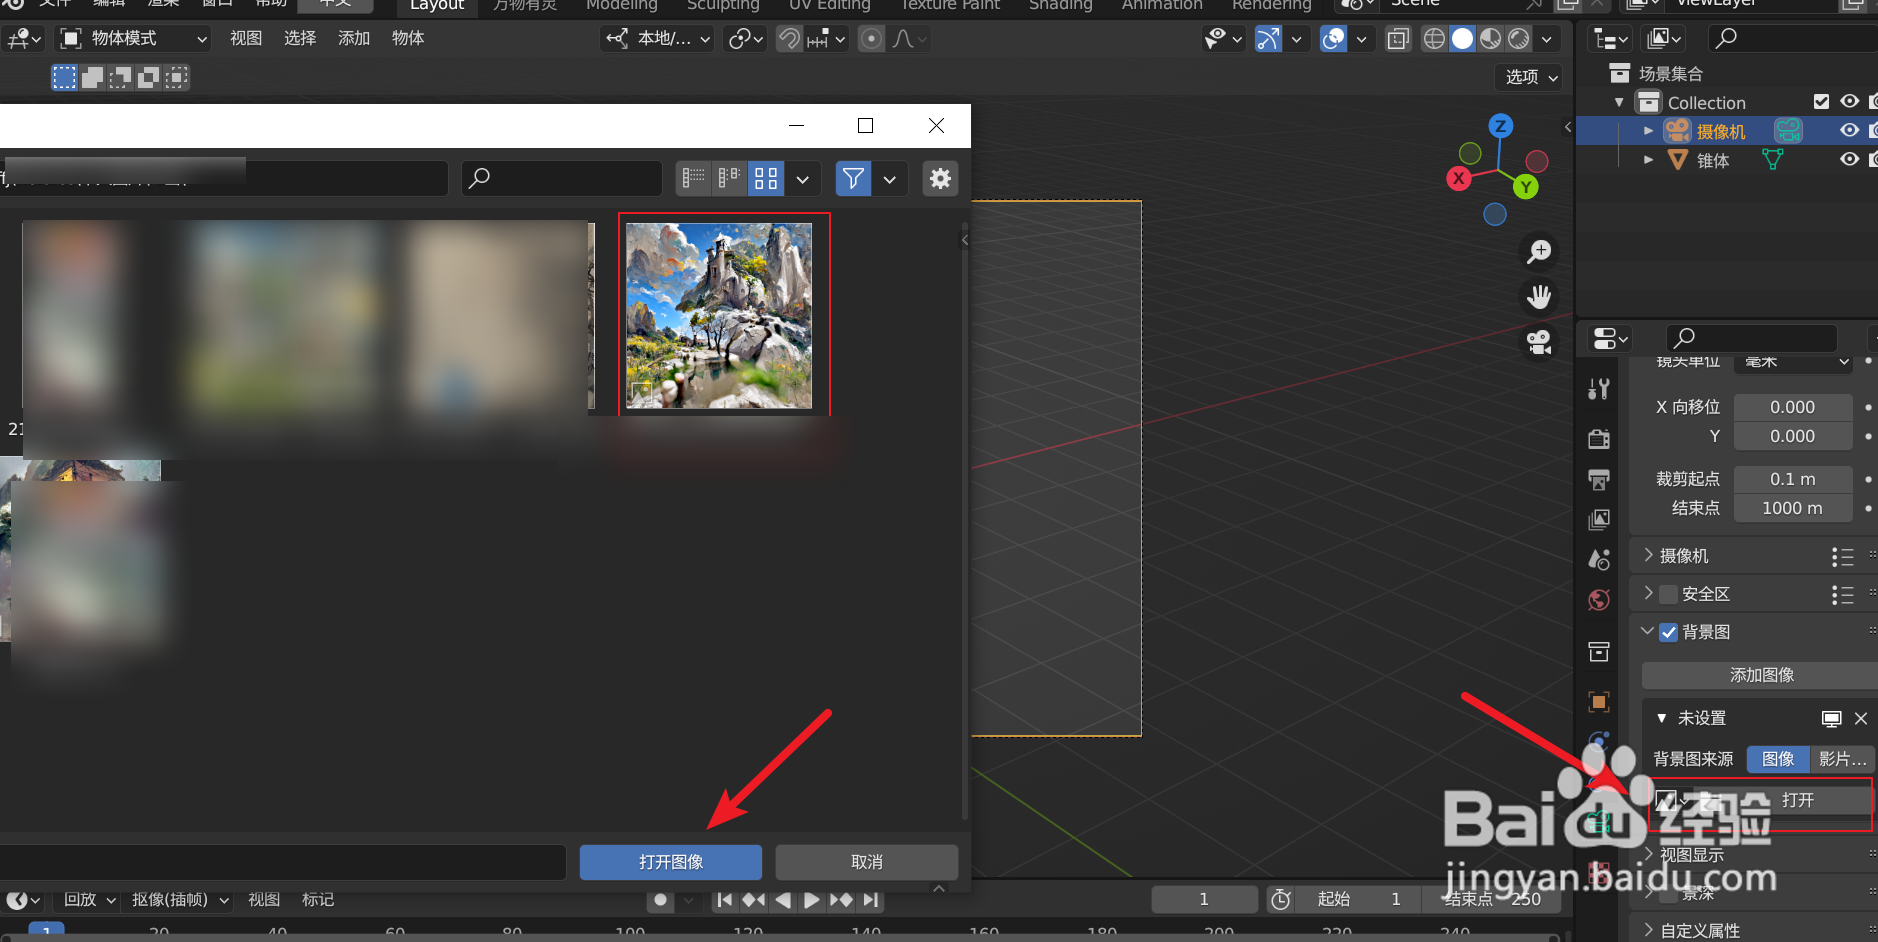1878x942 pixels.
Task: Open the Output properties tab
Action: [x=1599, y=479]
